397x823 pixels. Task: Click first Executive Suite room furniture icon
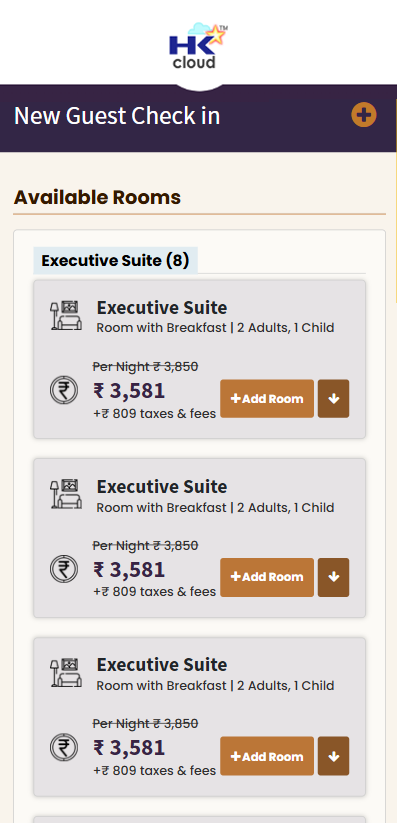tap(66, 315)
